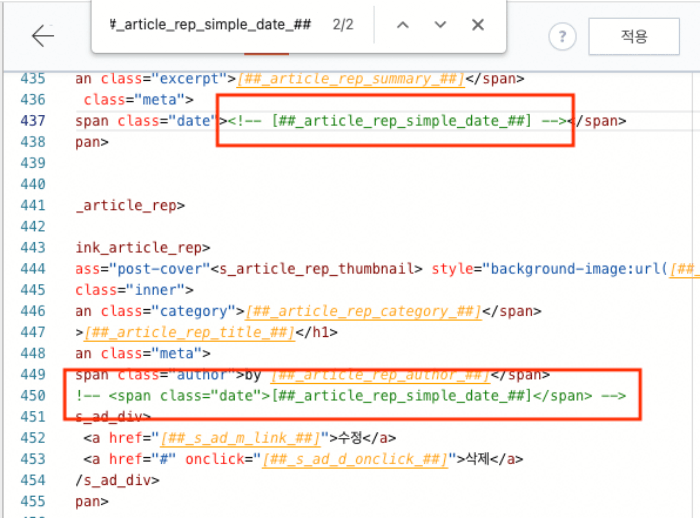The width and height of the screenshot is (700, 518).
Task: Click pan> text on line 455
Action: pyautogui.click(x=92, y=501)
